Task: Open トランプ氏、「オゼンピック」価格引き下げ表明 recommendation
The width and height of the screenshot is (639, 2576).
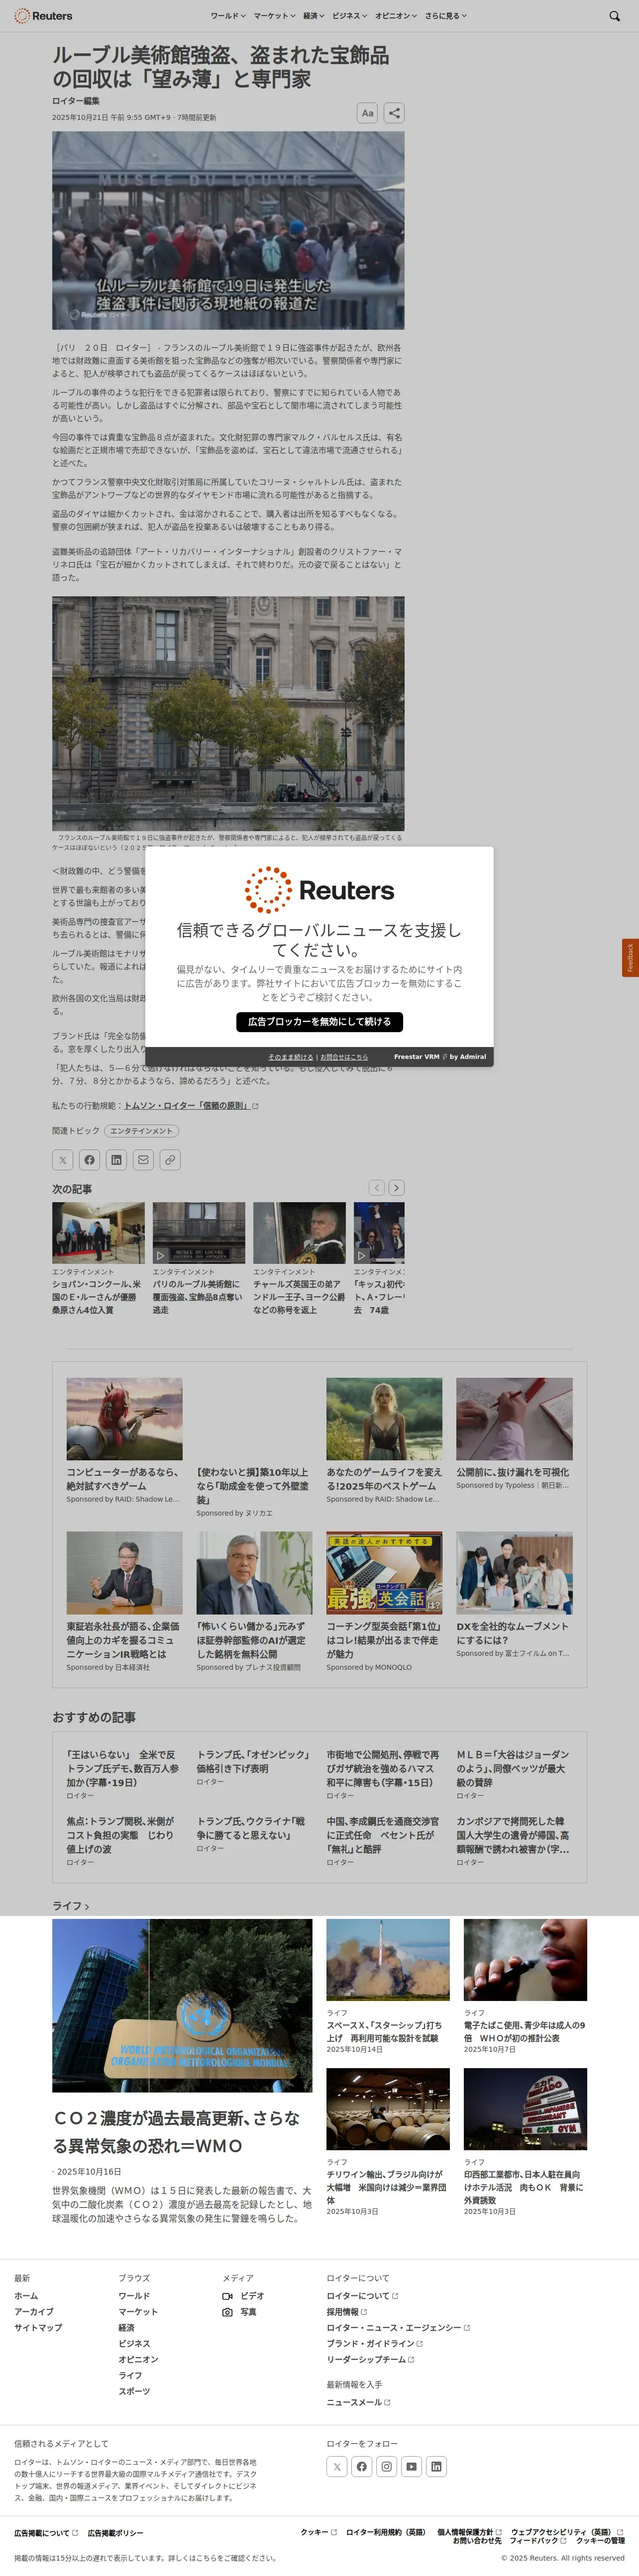Action: 253,1761
